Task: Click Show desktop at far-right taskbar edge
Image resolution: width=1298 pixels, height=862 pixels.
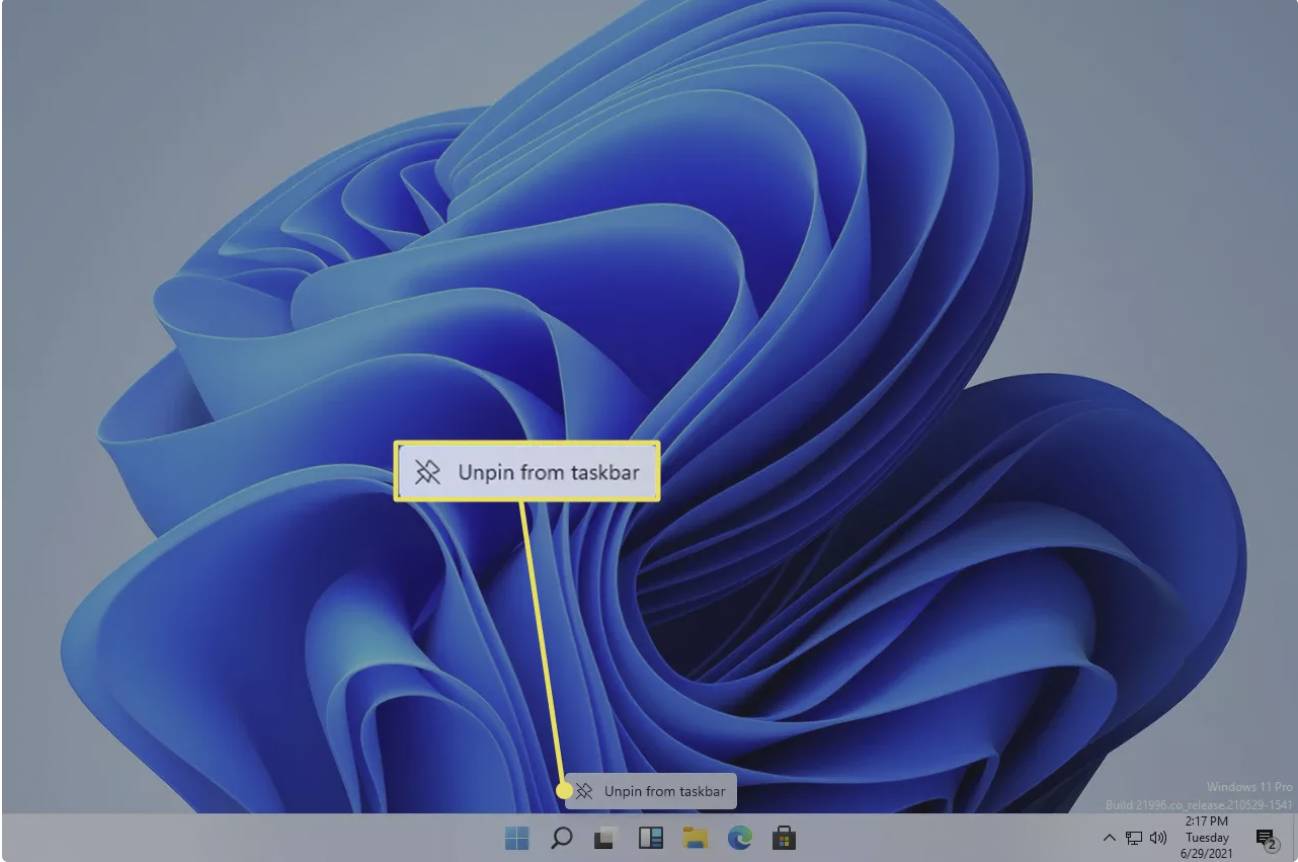Action: pyautogui.click(x=1294, y=838)
